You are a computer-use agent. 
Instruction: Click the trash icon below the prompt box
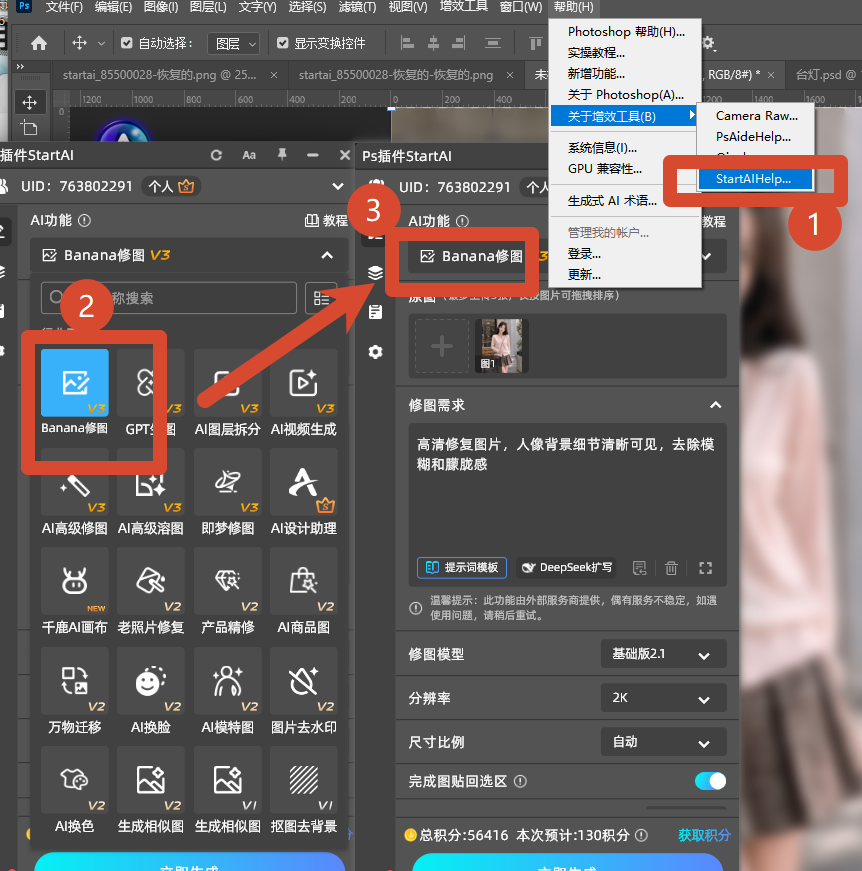pyautogui.click(x=671, y=568)
